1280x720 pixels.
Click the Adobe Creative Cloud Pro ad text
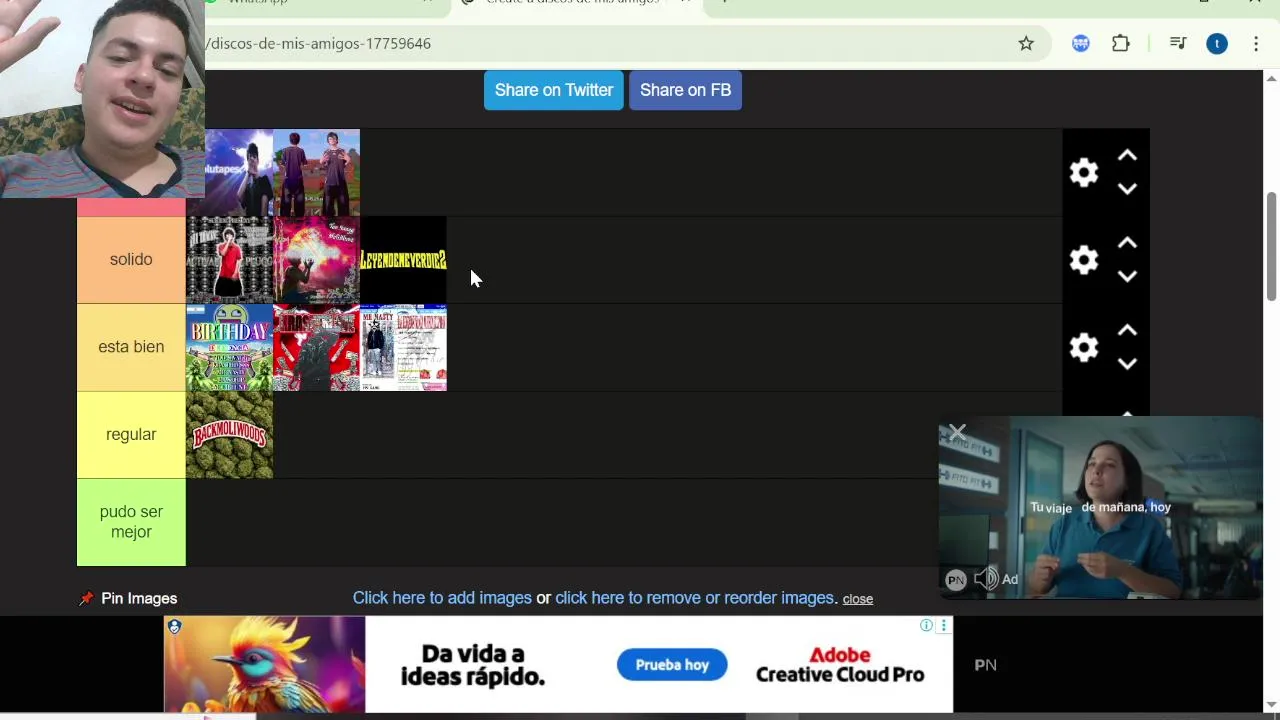840,665
